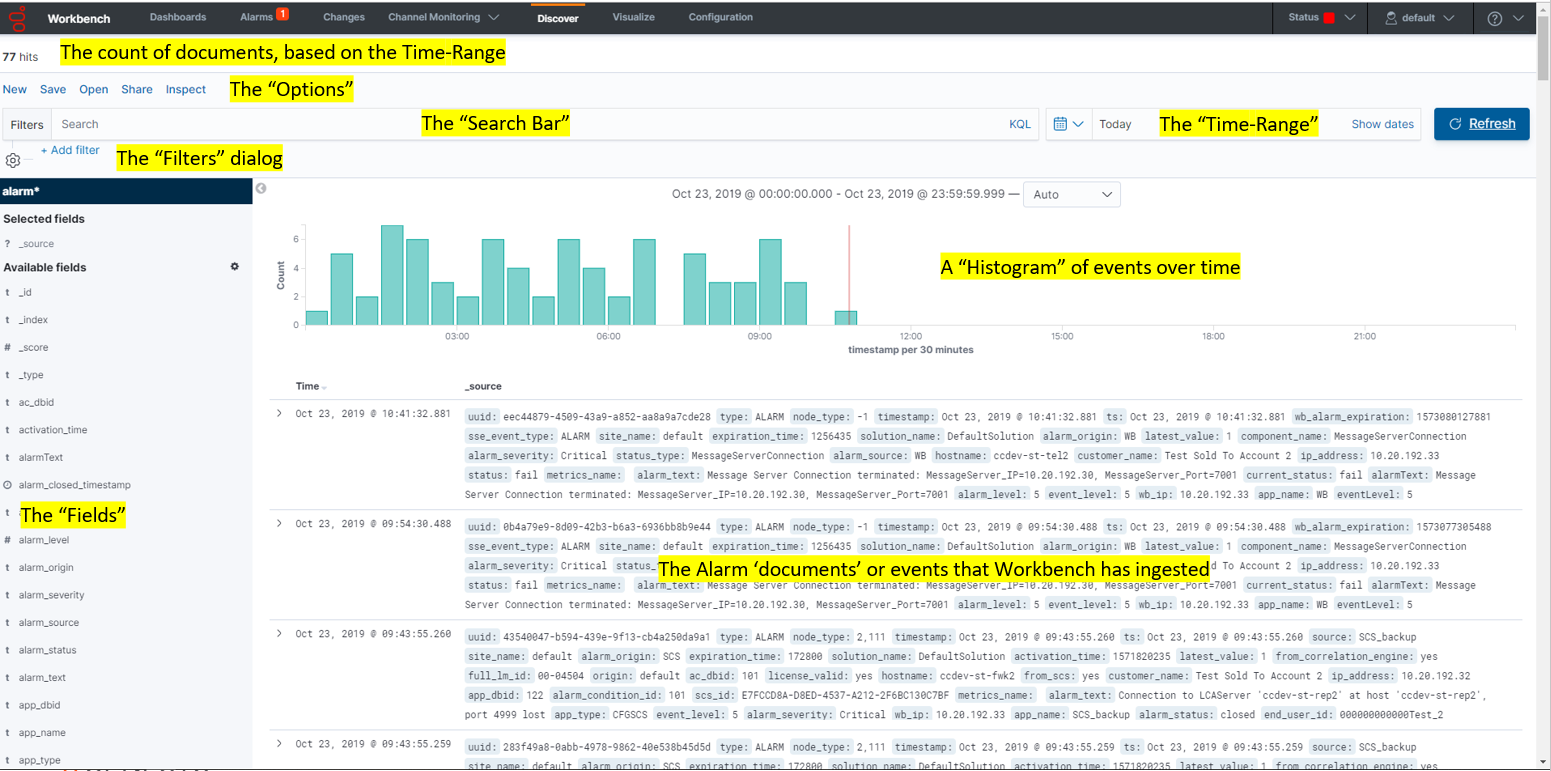Toggle KQL query language option
Viewport: 1551px width, 771px height.
[x=1019, y=124]
